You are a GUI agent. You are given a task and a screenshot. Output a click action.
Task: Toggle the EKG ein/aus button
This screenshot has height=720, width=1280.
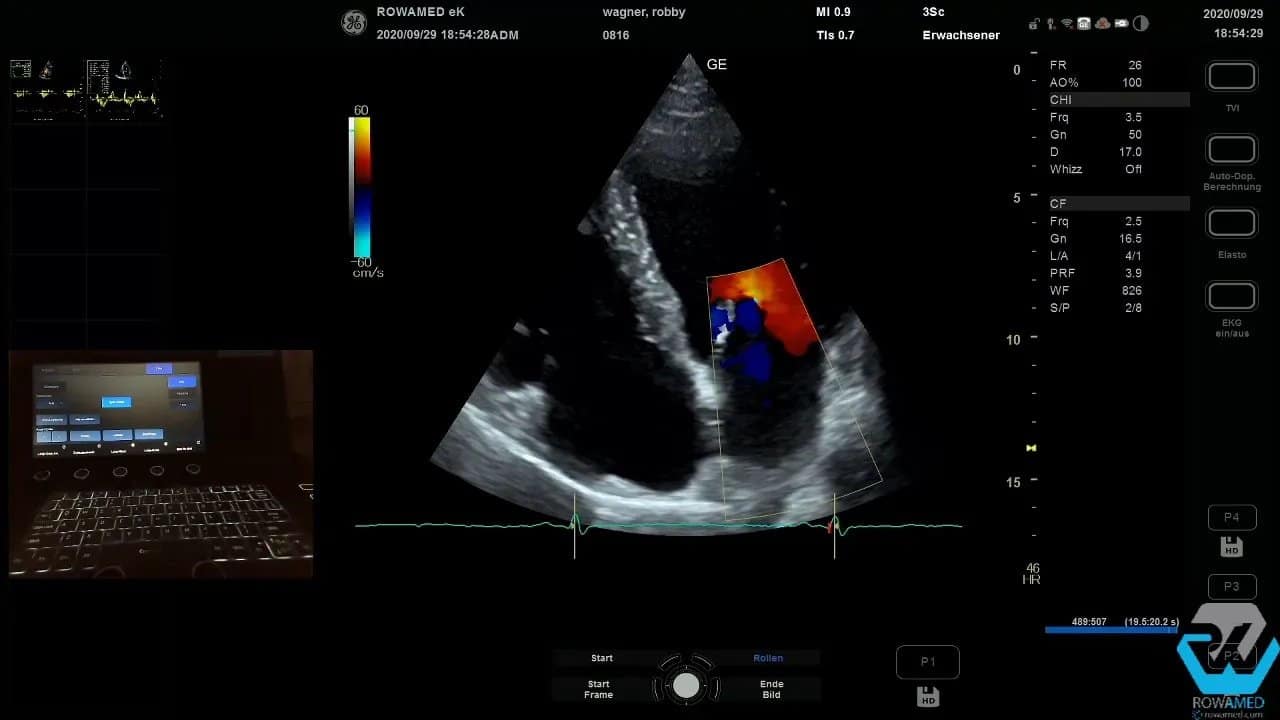click(1231, 297)
